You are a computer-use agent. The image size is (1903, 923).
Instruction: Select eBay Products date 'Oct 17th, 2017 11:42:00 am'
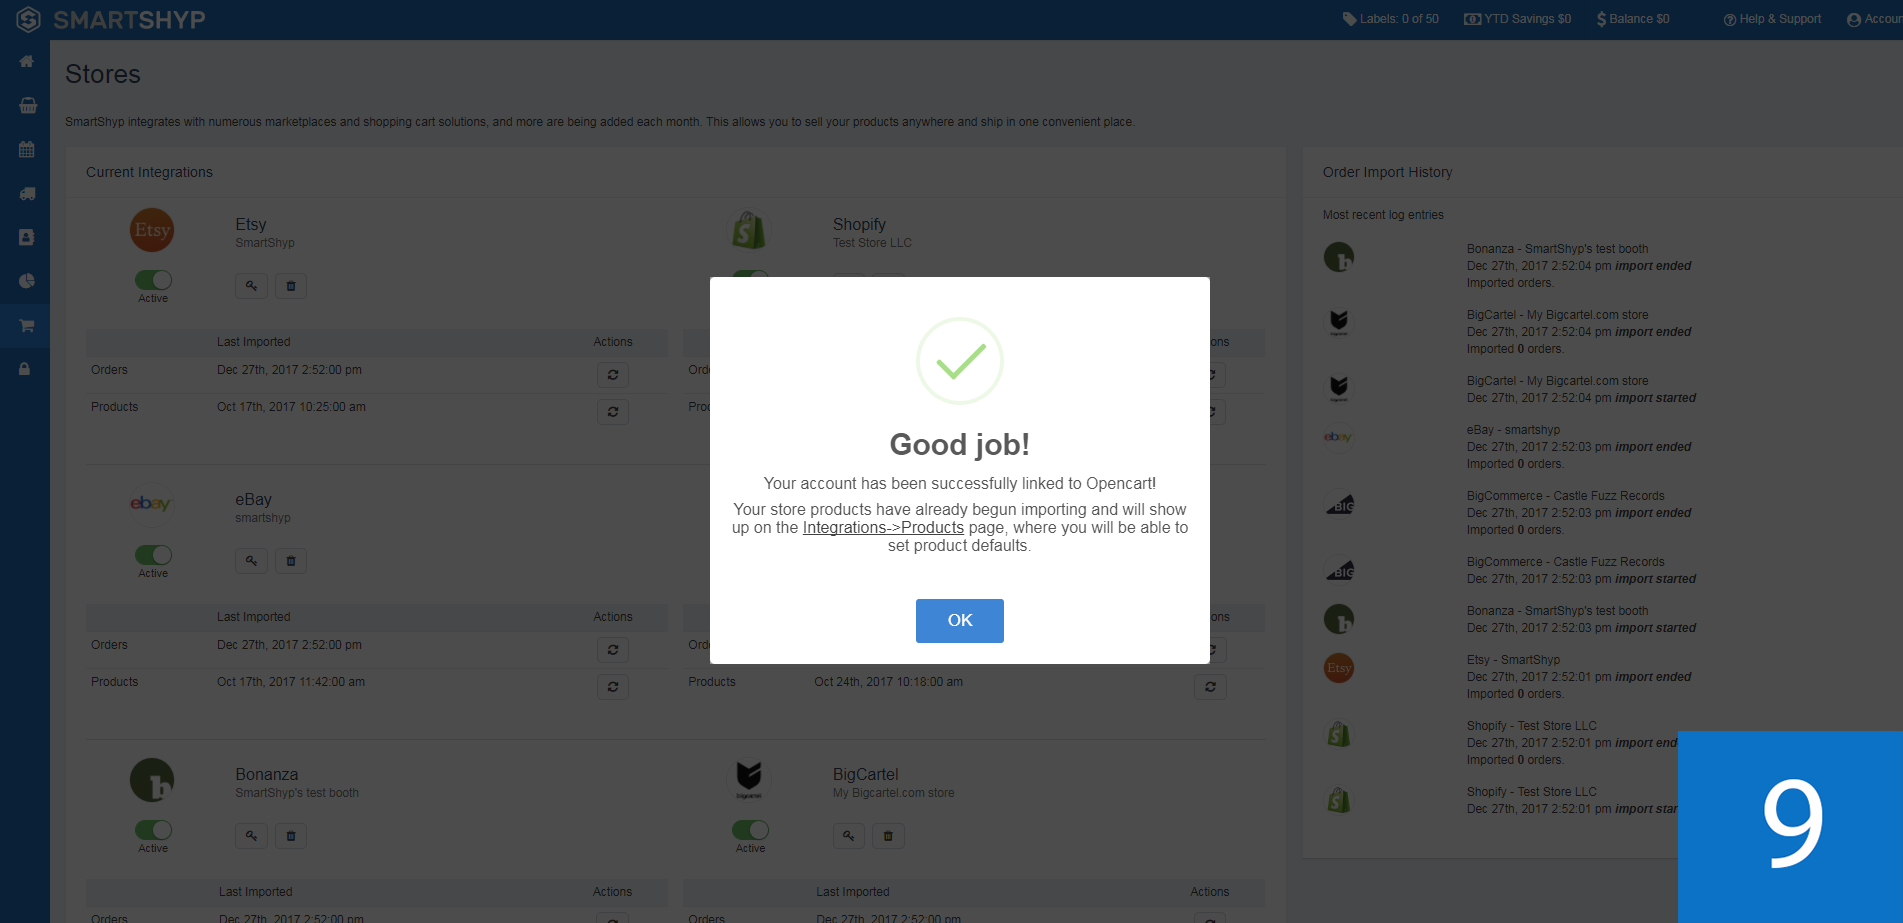[291, 682]
